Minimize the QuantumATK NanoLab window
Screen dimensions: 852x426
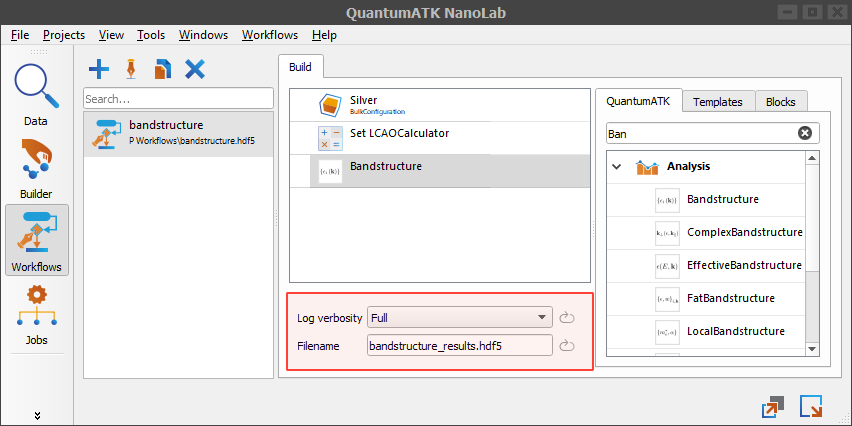click(x=788, y=12)
